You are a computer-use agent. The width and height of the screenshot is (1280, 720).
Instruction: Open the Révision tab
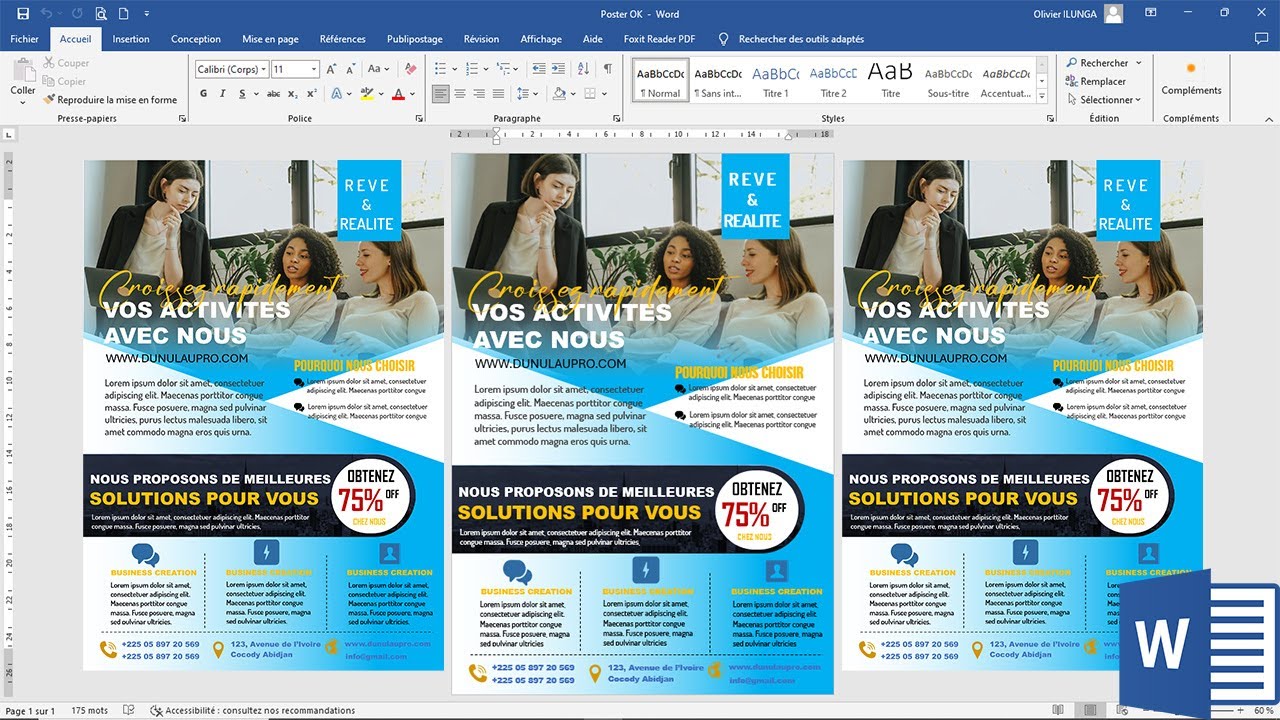pos(481,39)
